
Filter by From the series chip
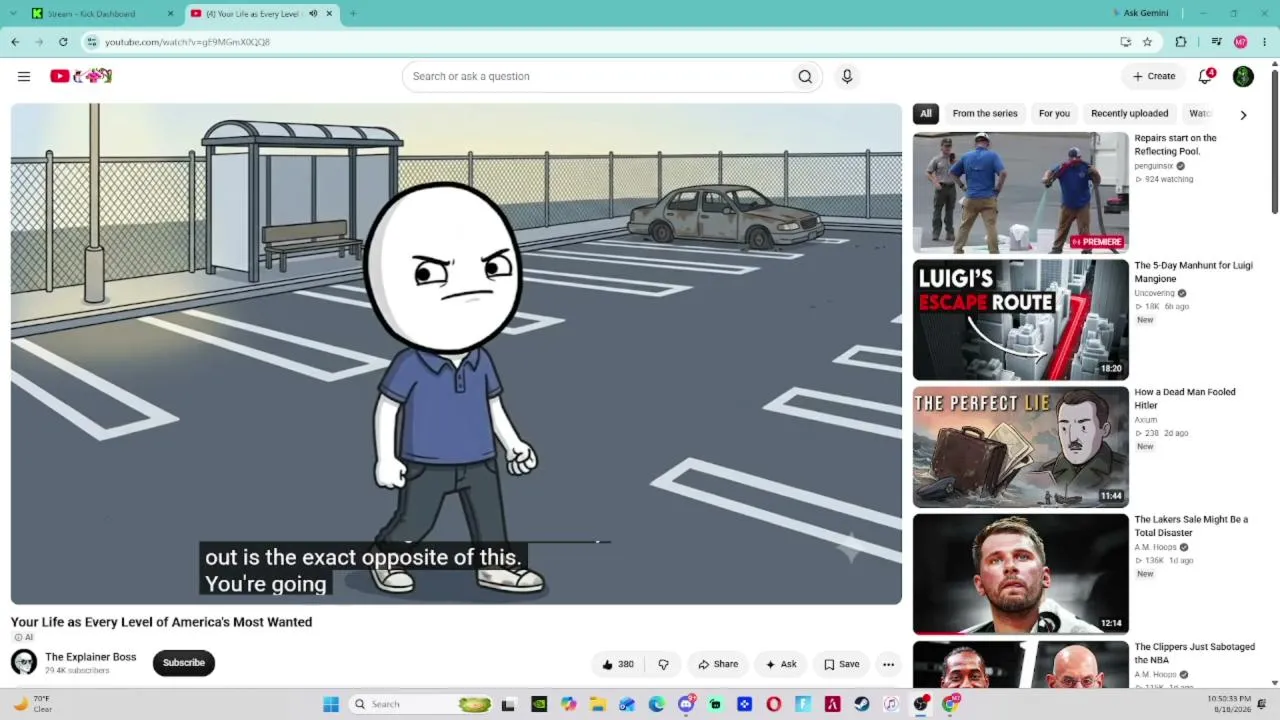[985, 114]
